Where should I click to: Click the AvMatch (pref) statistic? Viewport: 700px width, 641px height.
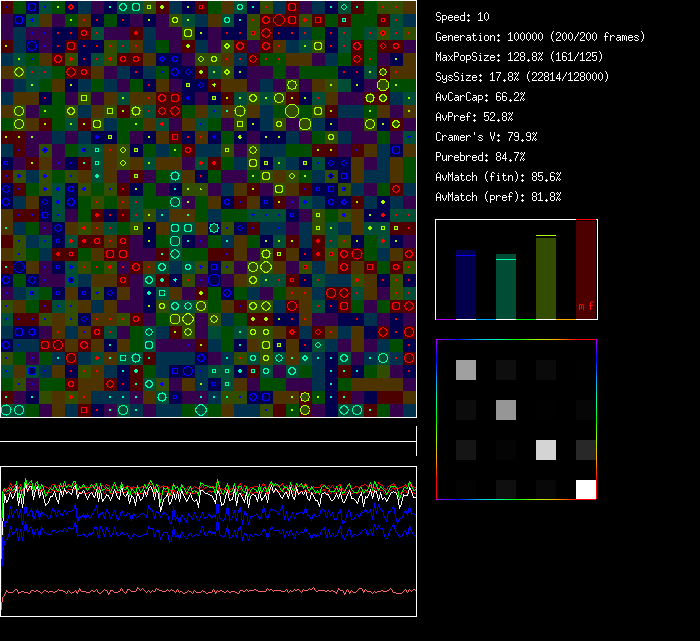click(498, 197)
